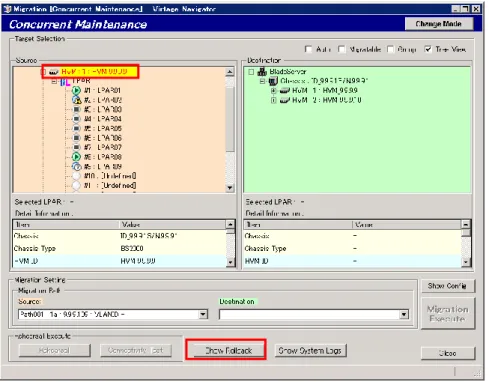Click the Value column header in destination details
Image resolution: width=489 pixels, height=382 pixels.
click(x=407, y=225)
